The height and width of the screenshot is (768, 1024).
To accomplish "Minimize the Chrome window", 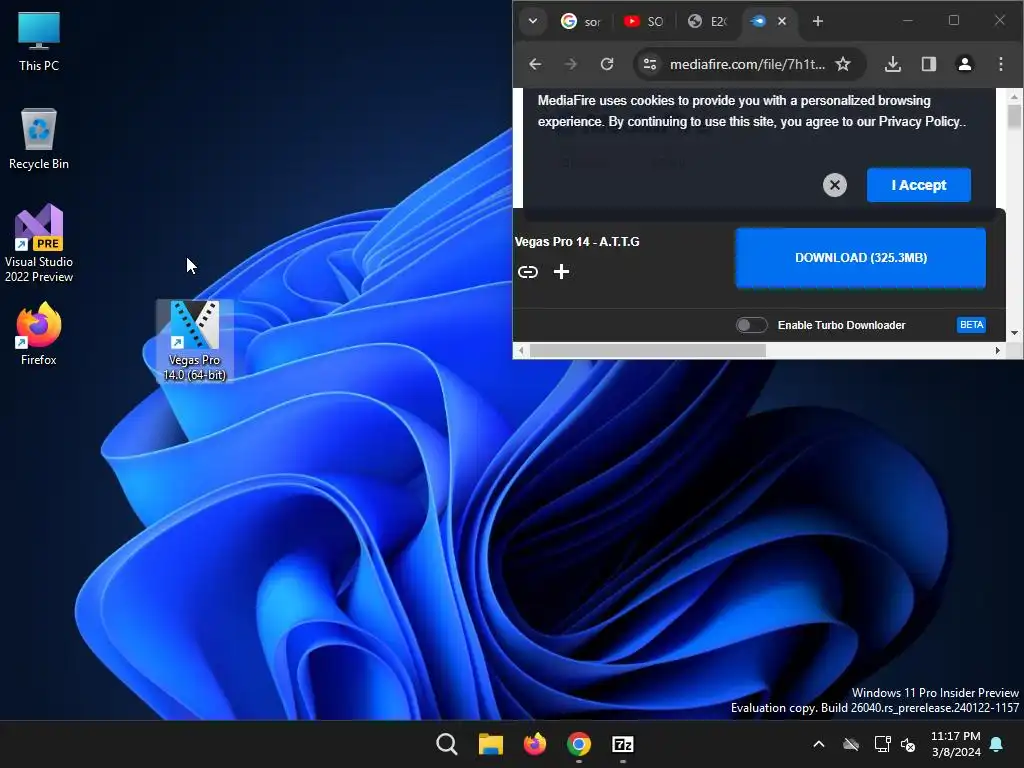I will click(908, 21).
